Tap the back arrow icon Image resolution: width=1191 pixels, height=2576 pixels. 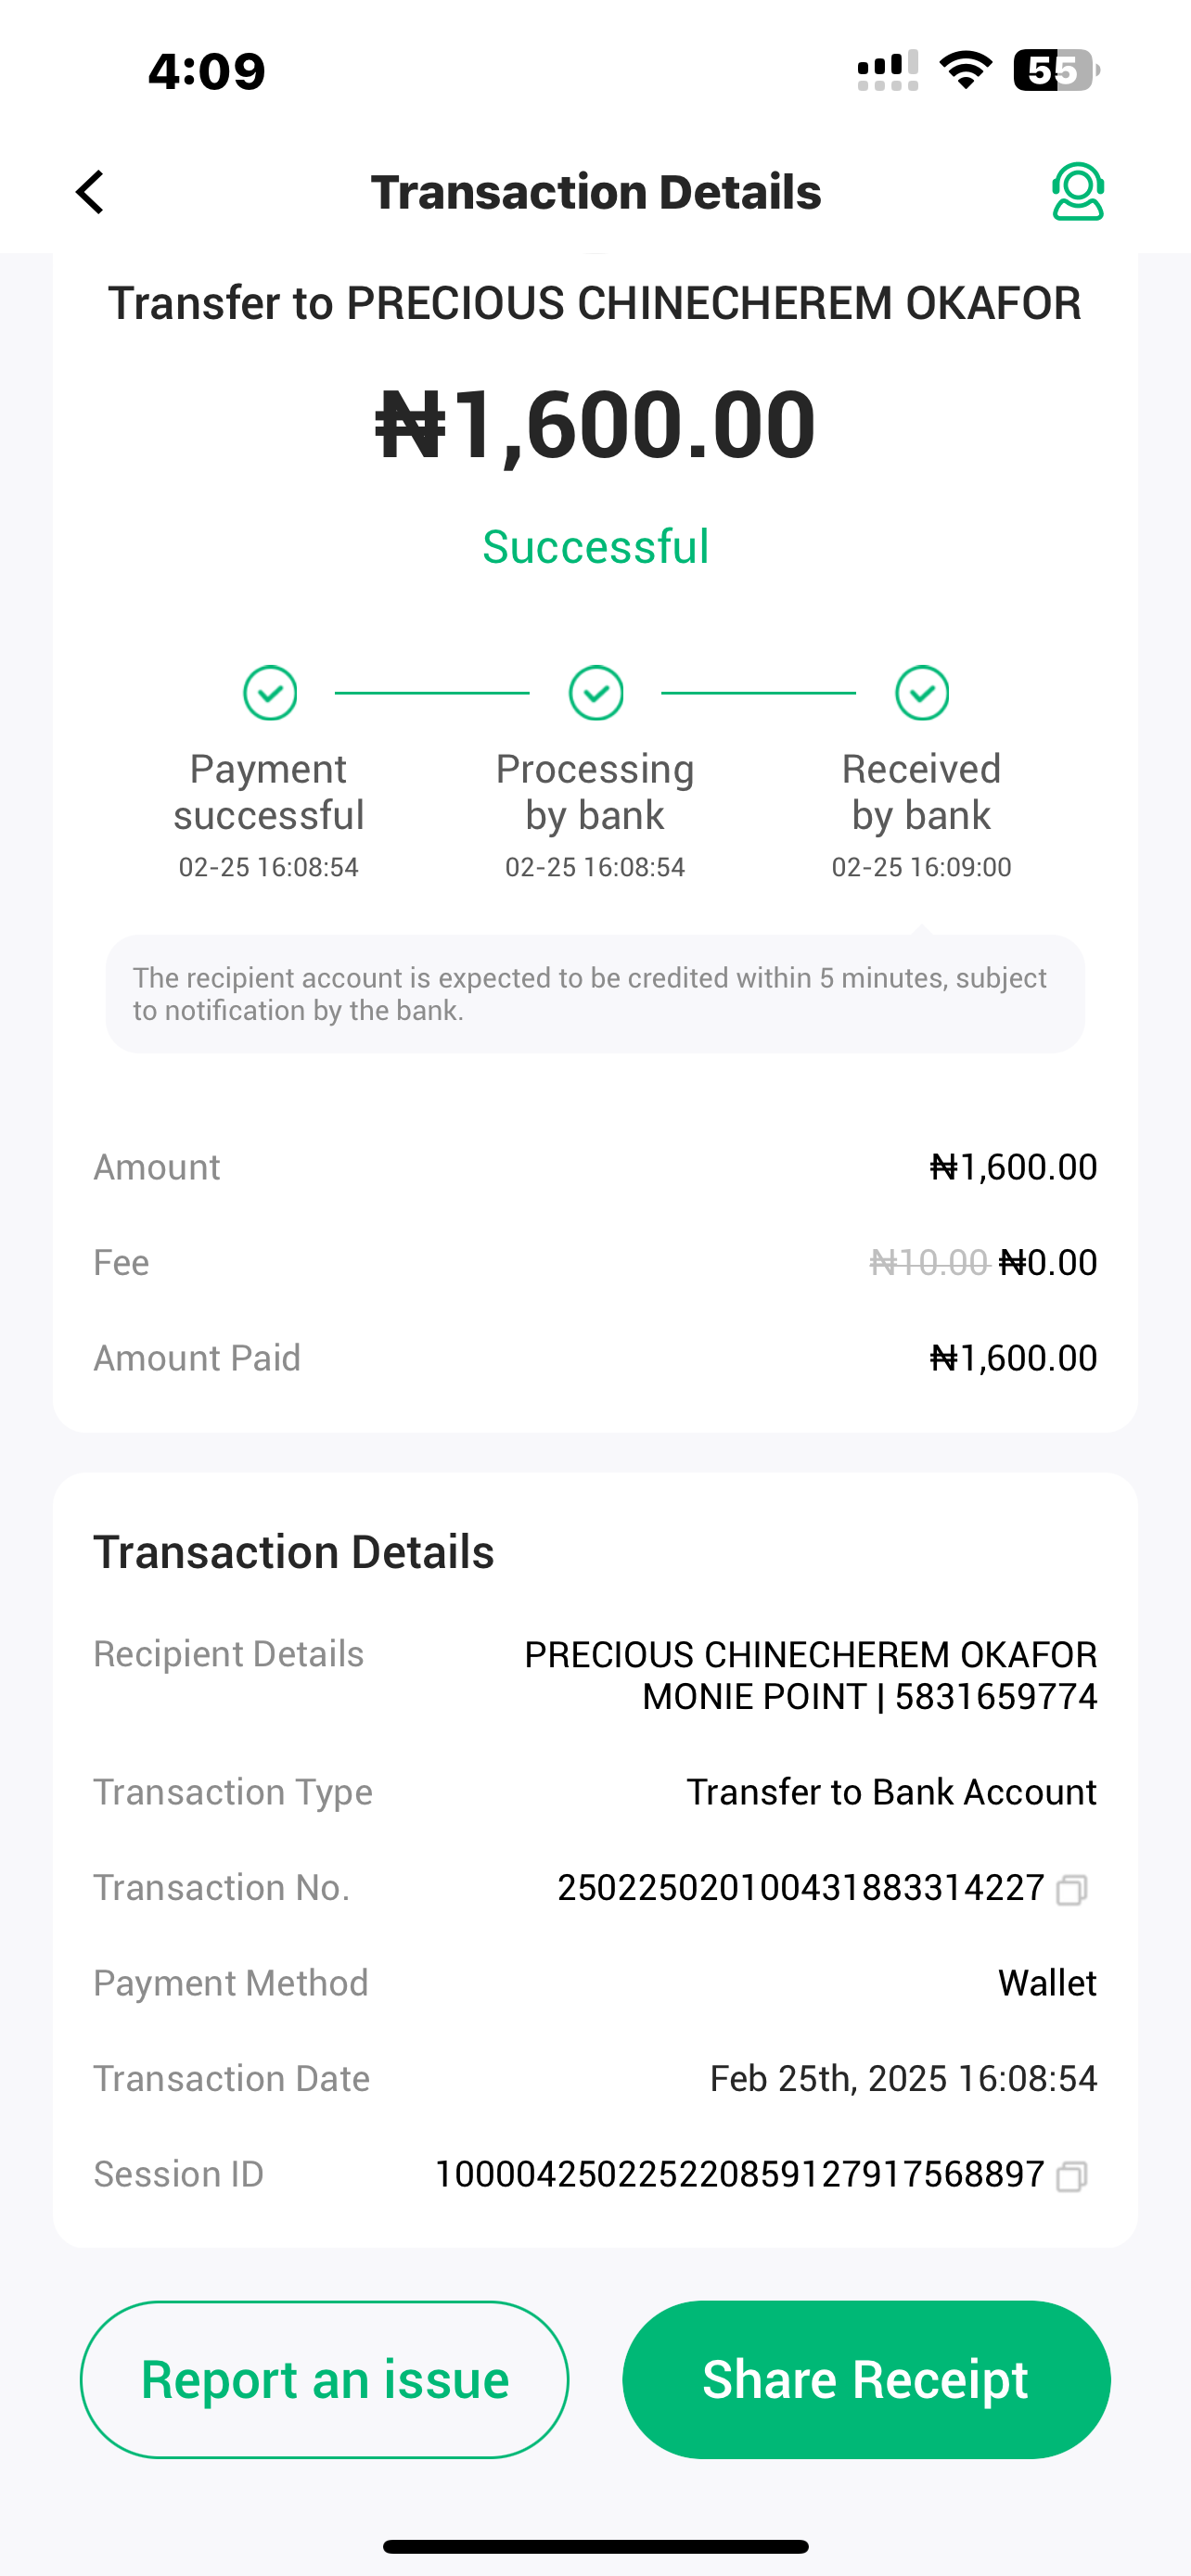click(x=90, y=192)
